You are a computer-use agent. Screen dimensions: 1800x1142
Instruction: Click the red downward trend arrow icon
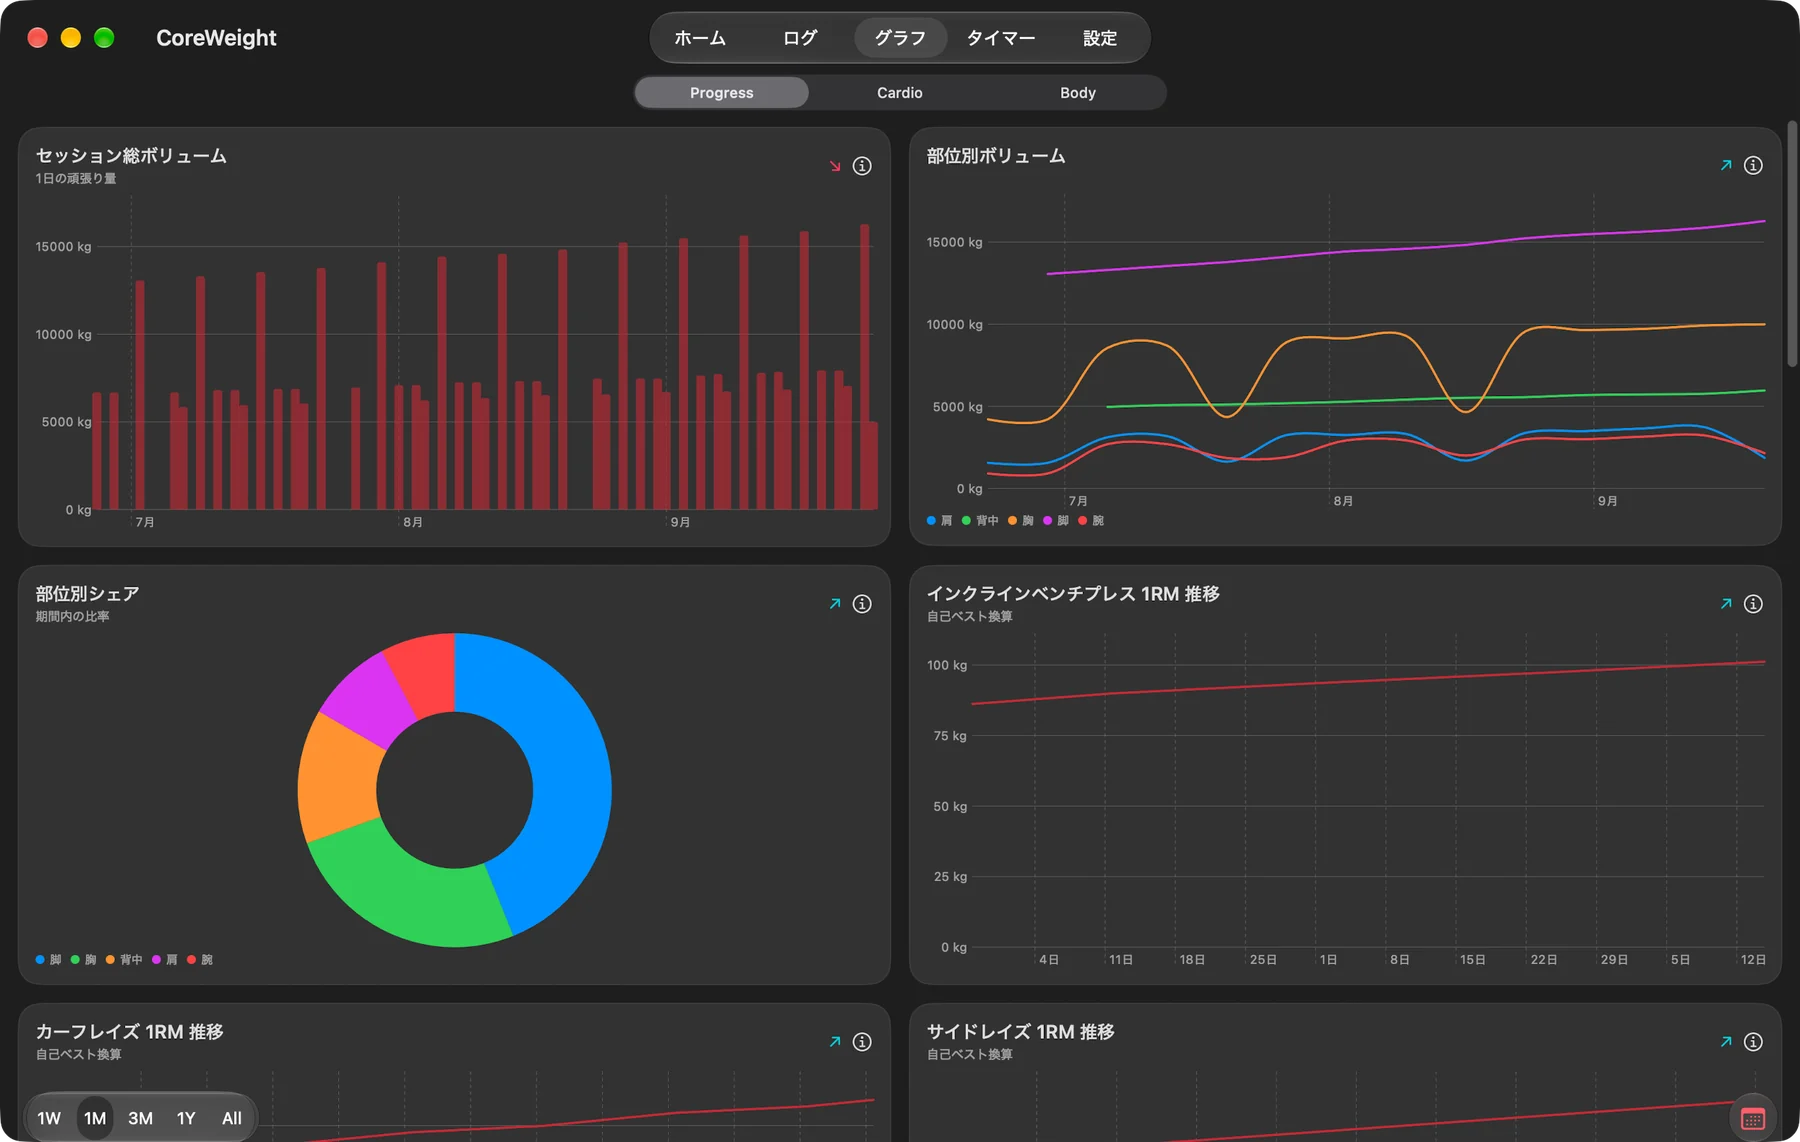pyautogui.click(x=835, y=166)
